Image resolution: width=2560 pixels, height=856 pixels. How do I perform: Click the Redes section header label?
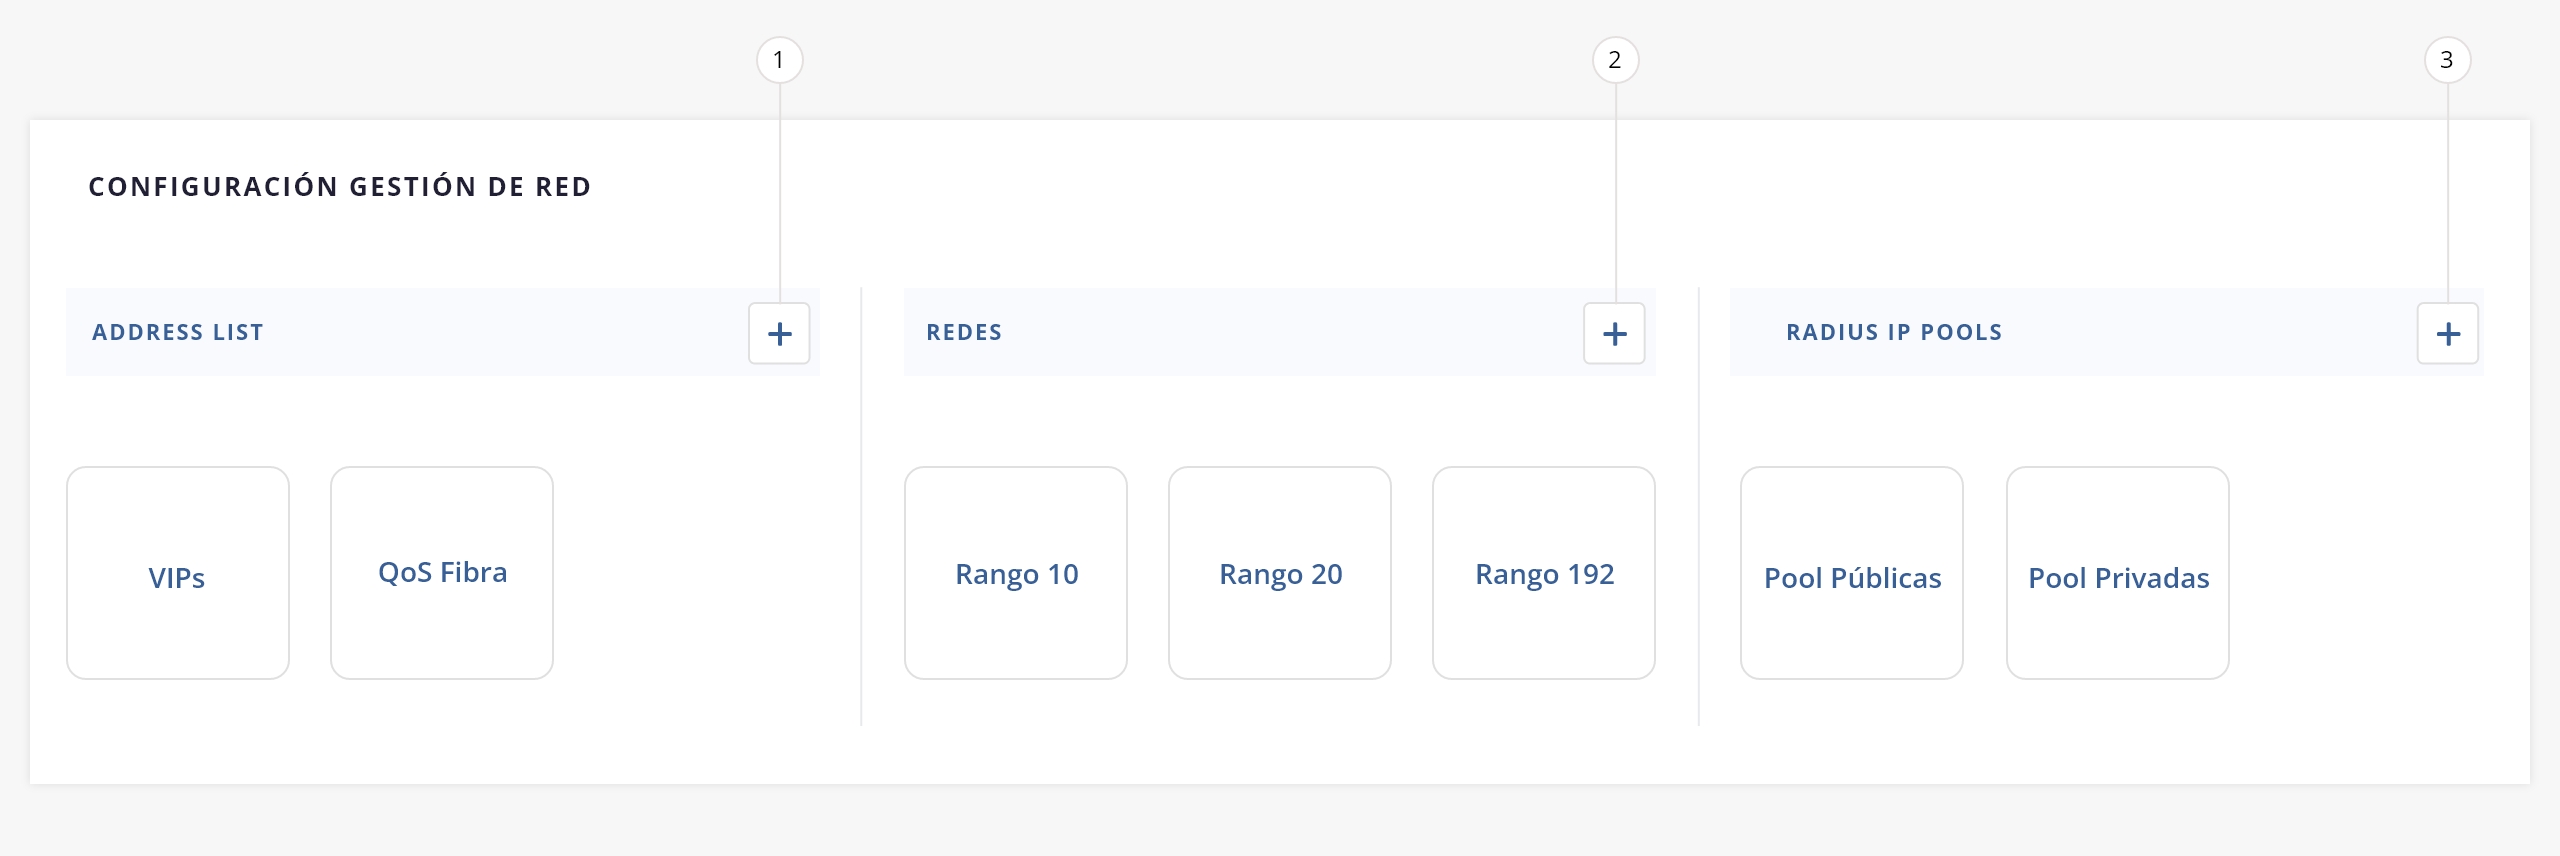[964, 332]
